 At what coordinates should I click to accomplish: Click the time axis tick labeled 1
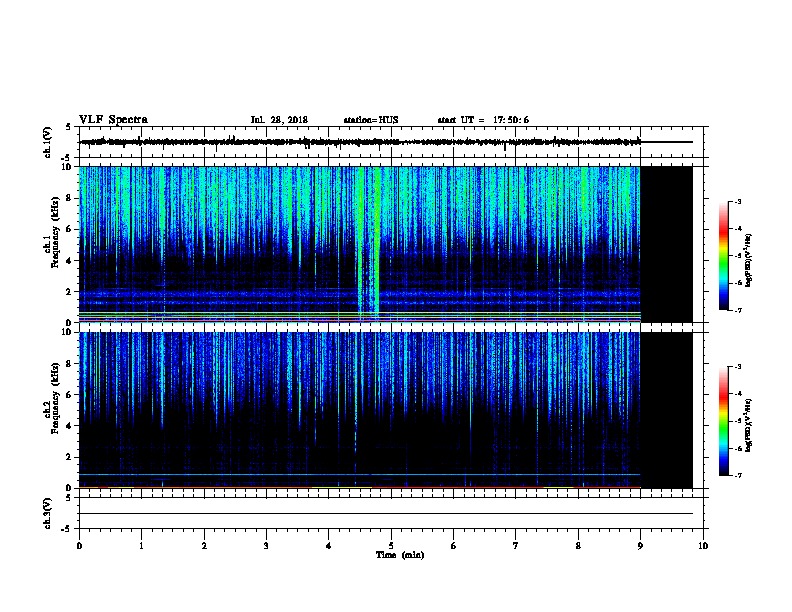click(x=141, y=546)
